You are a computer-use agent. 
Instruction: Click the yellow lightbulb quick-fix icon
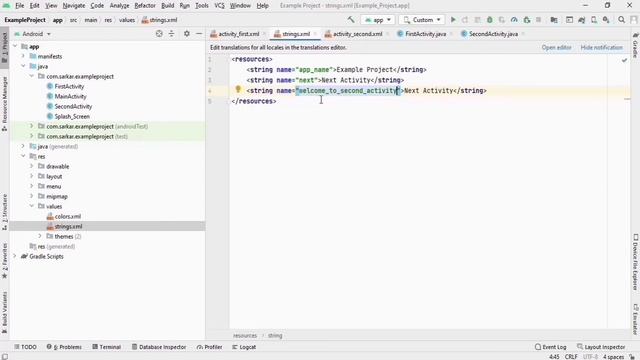[x=238, y=89]
